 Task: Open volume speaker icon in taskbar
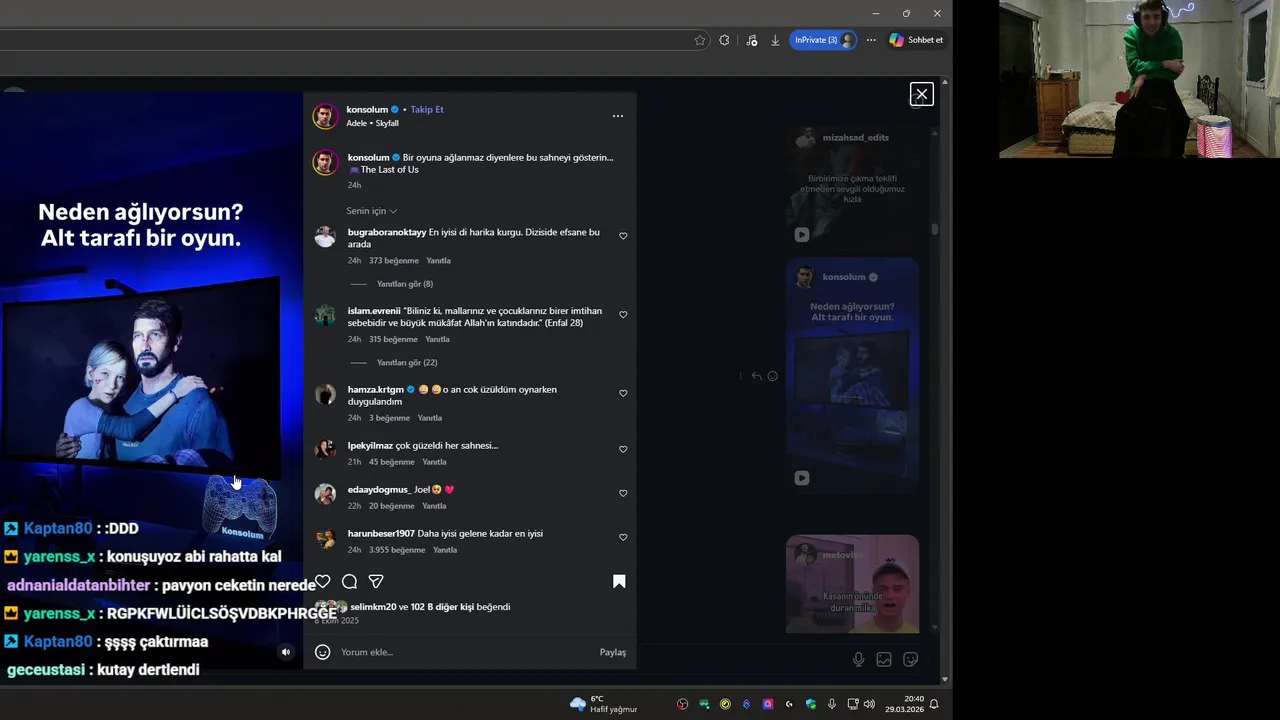coord(869,704)
